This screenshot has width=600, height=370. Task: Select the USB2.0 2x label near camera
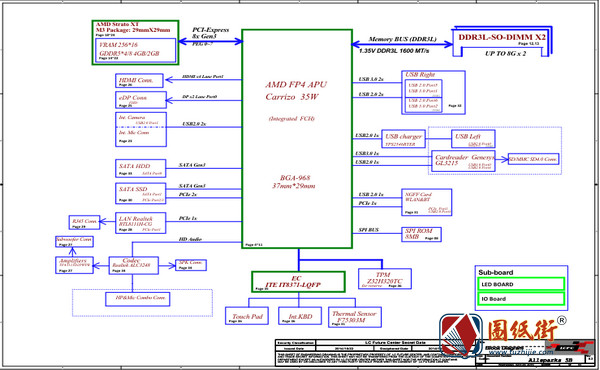[194, 124]
